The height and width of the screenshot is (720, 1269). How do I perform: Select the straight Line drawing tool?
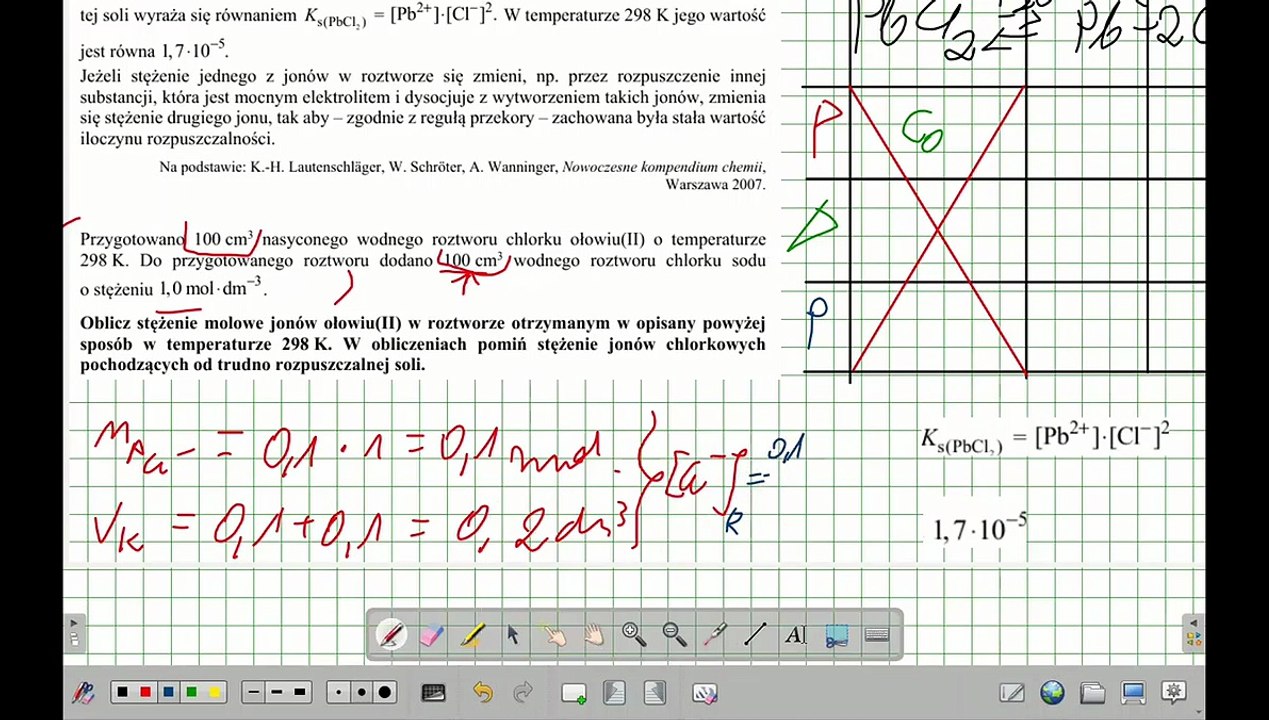(x=755, y=635)
